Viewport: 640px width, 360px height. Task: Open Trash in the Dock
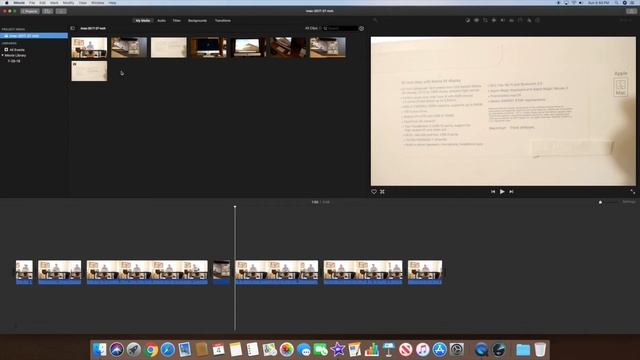540,350
